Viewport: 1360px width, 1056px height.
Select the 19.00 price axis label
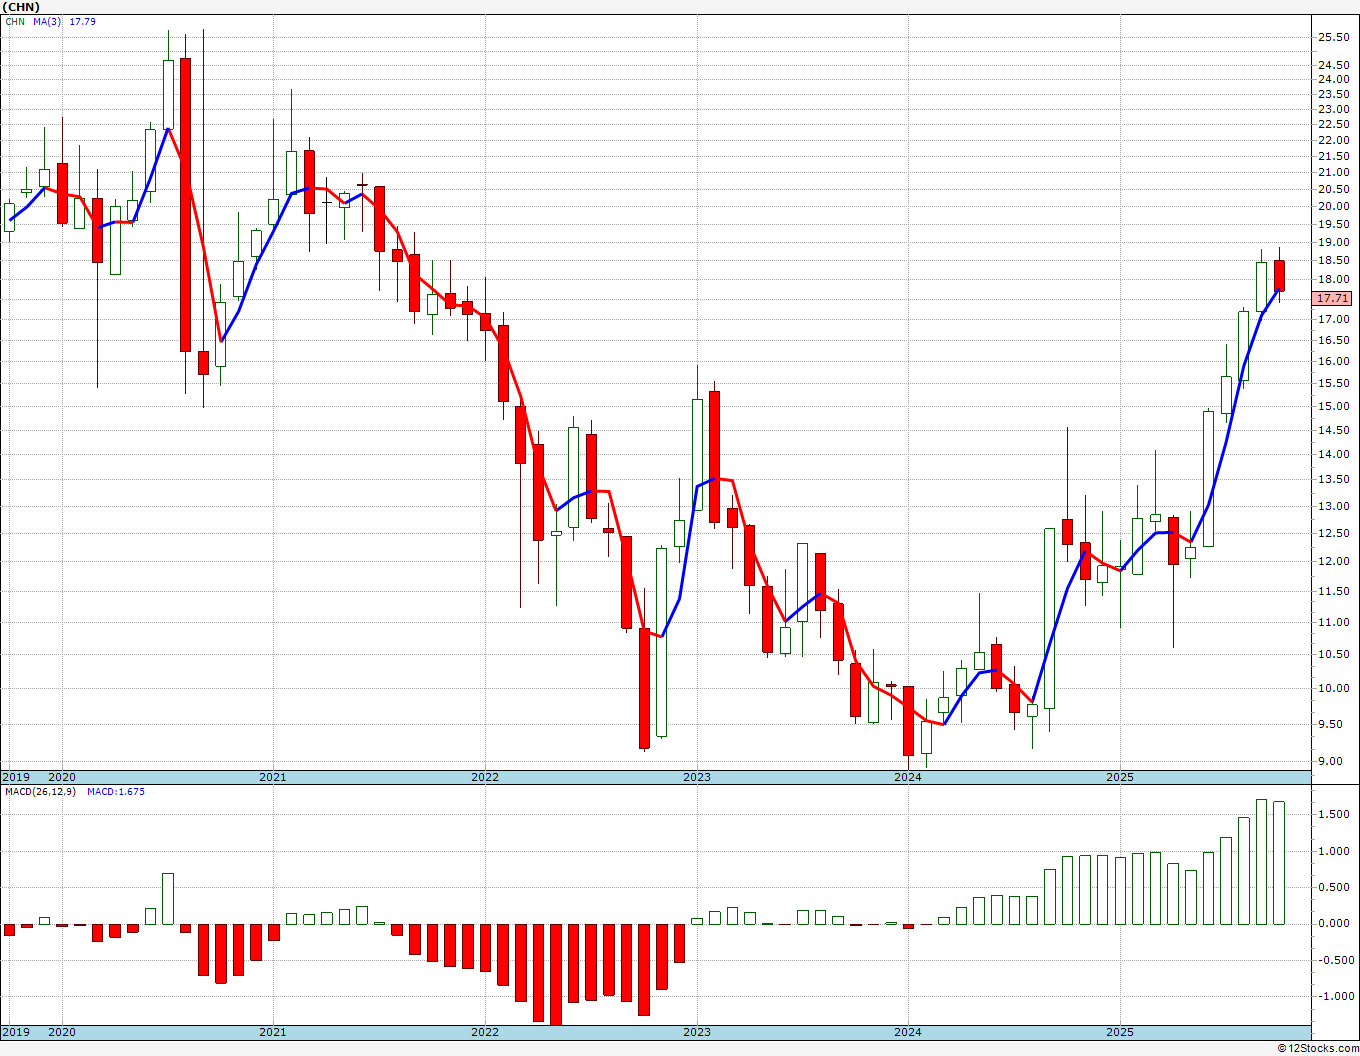coord(1332,243)
